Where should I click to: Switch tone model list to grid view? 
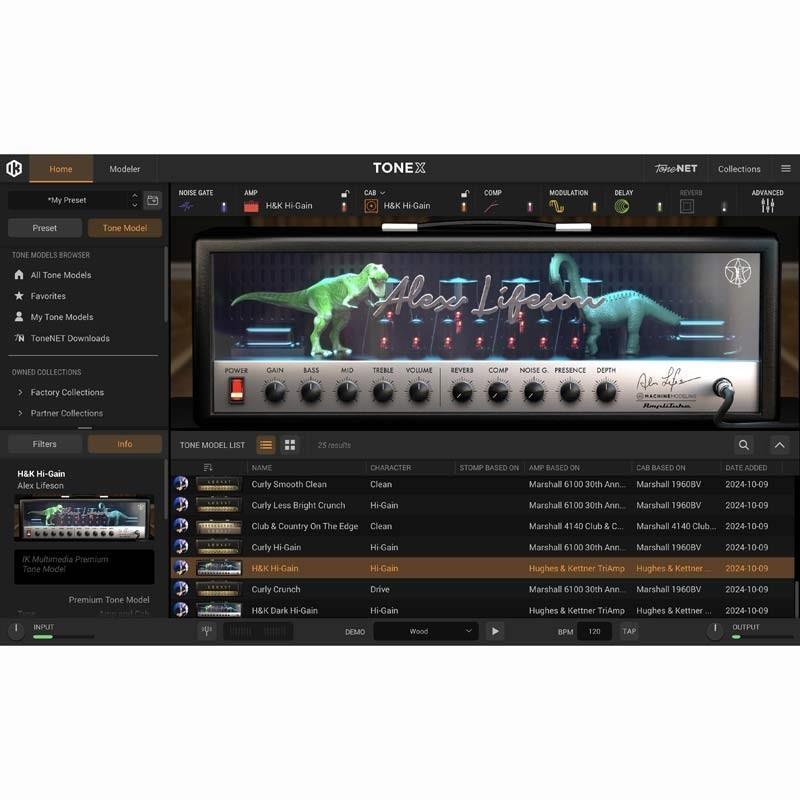coord(290,445)
